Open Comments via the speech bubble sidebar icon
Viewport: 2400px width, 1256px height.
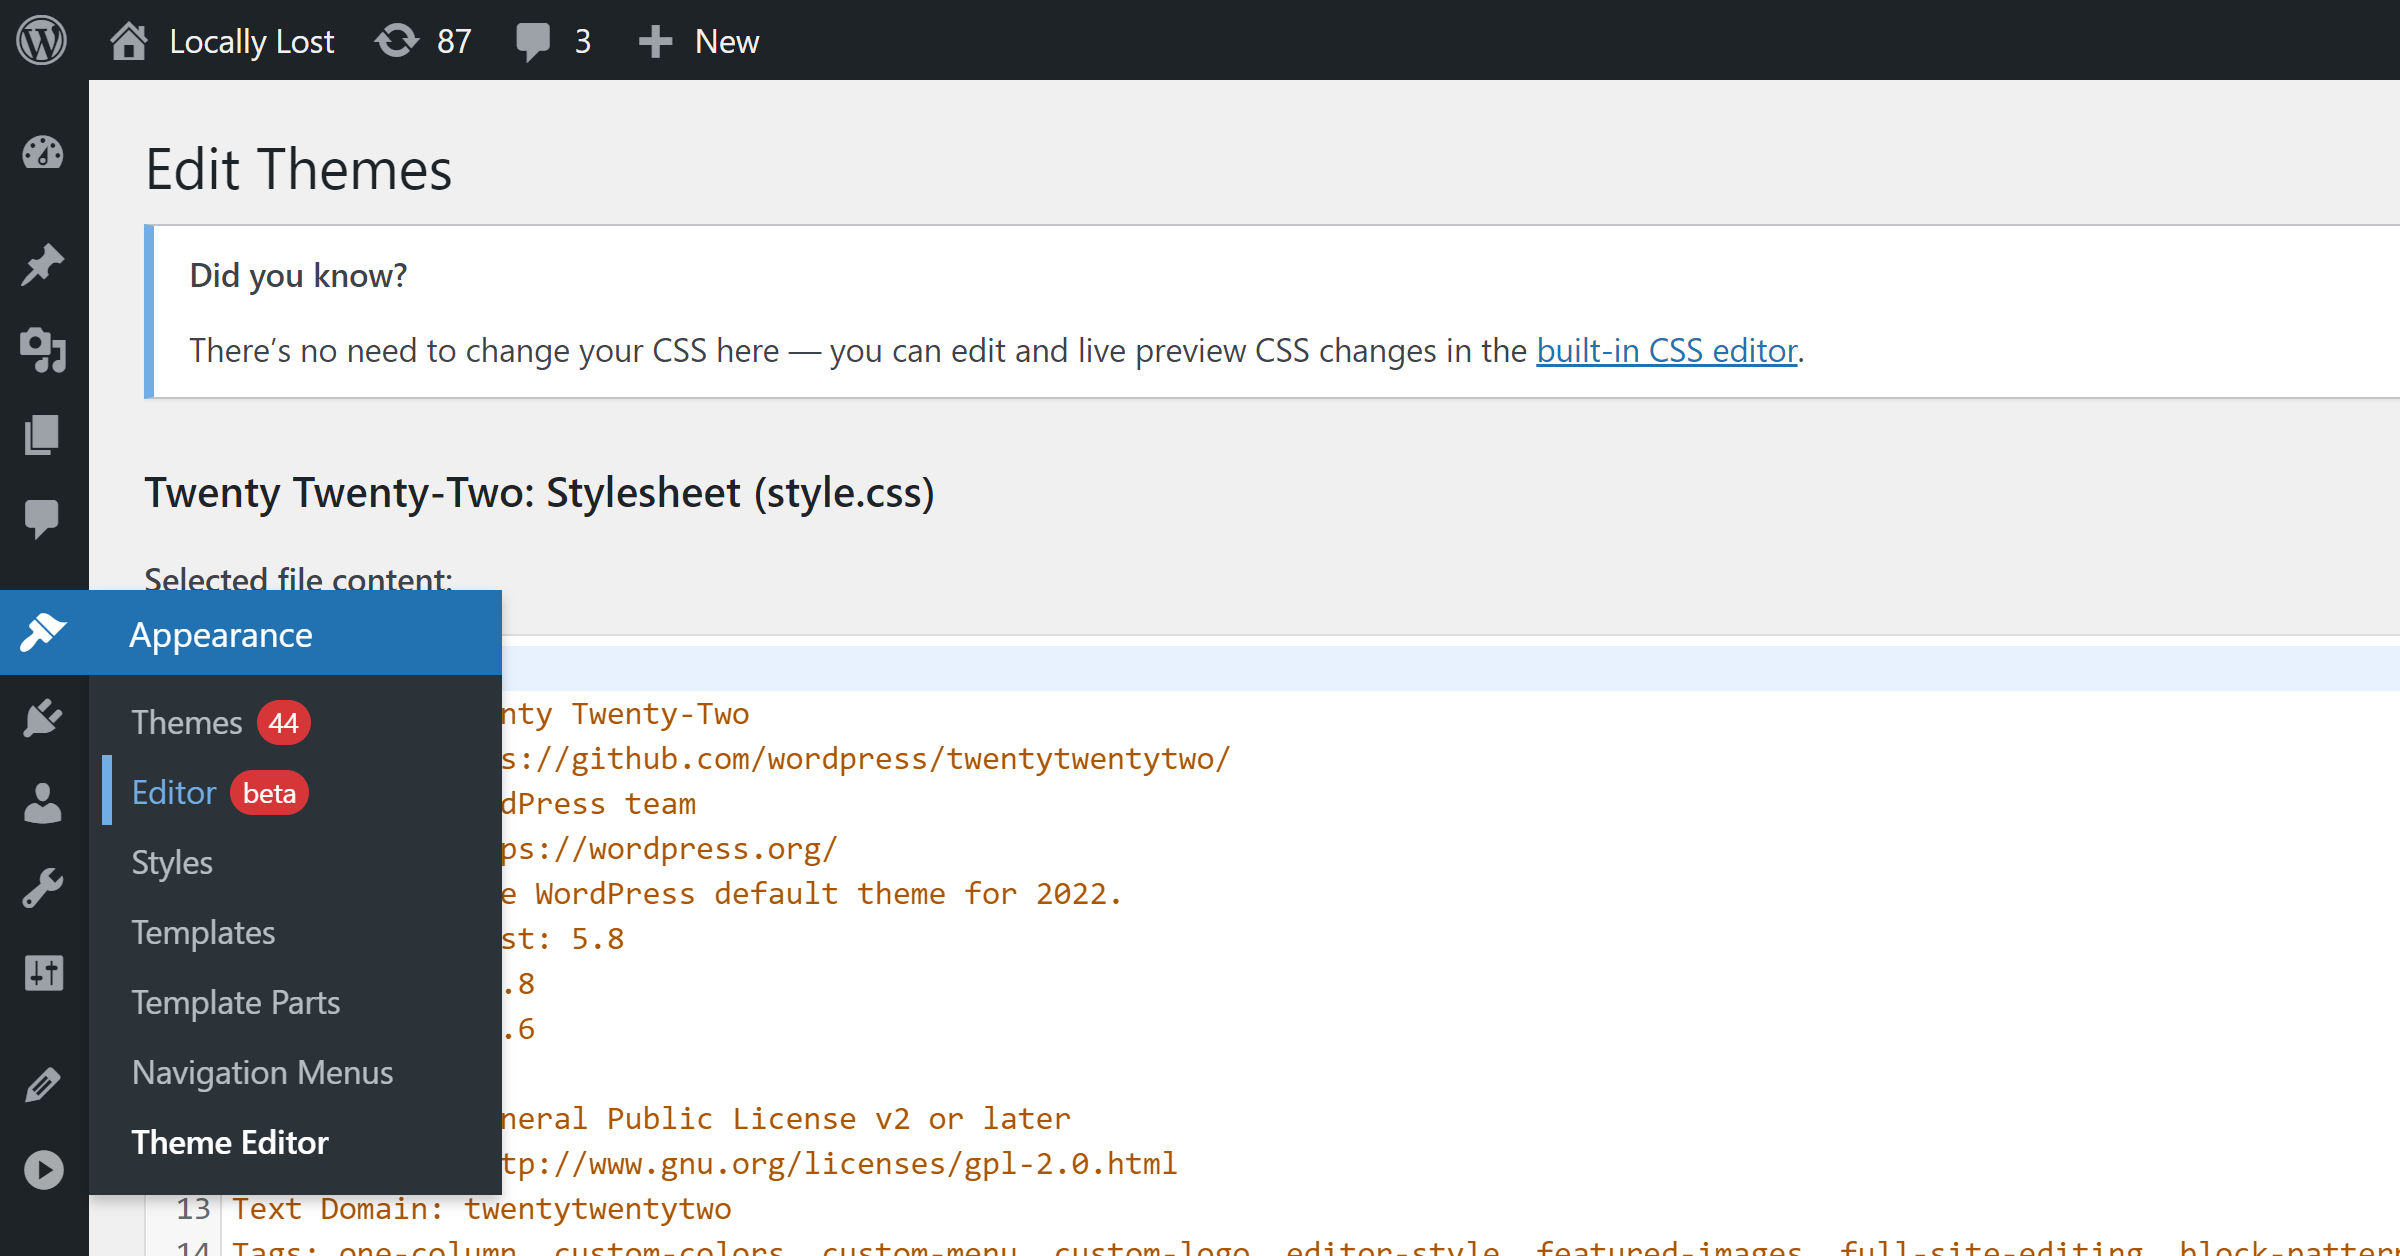41,518
